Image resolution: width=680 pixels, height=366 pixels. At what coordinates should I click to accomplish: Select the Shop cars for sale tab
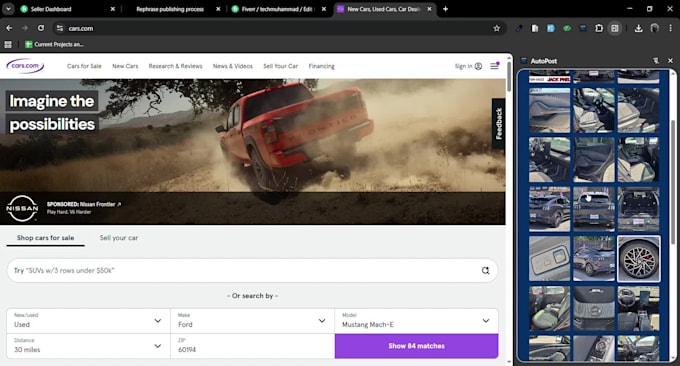[46, 238]
